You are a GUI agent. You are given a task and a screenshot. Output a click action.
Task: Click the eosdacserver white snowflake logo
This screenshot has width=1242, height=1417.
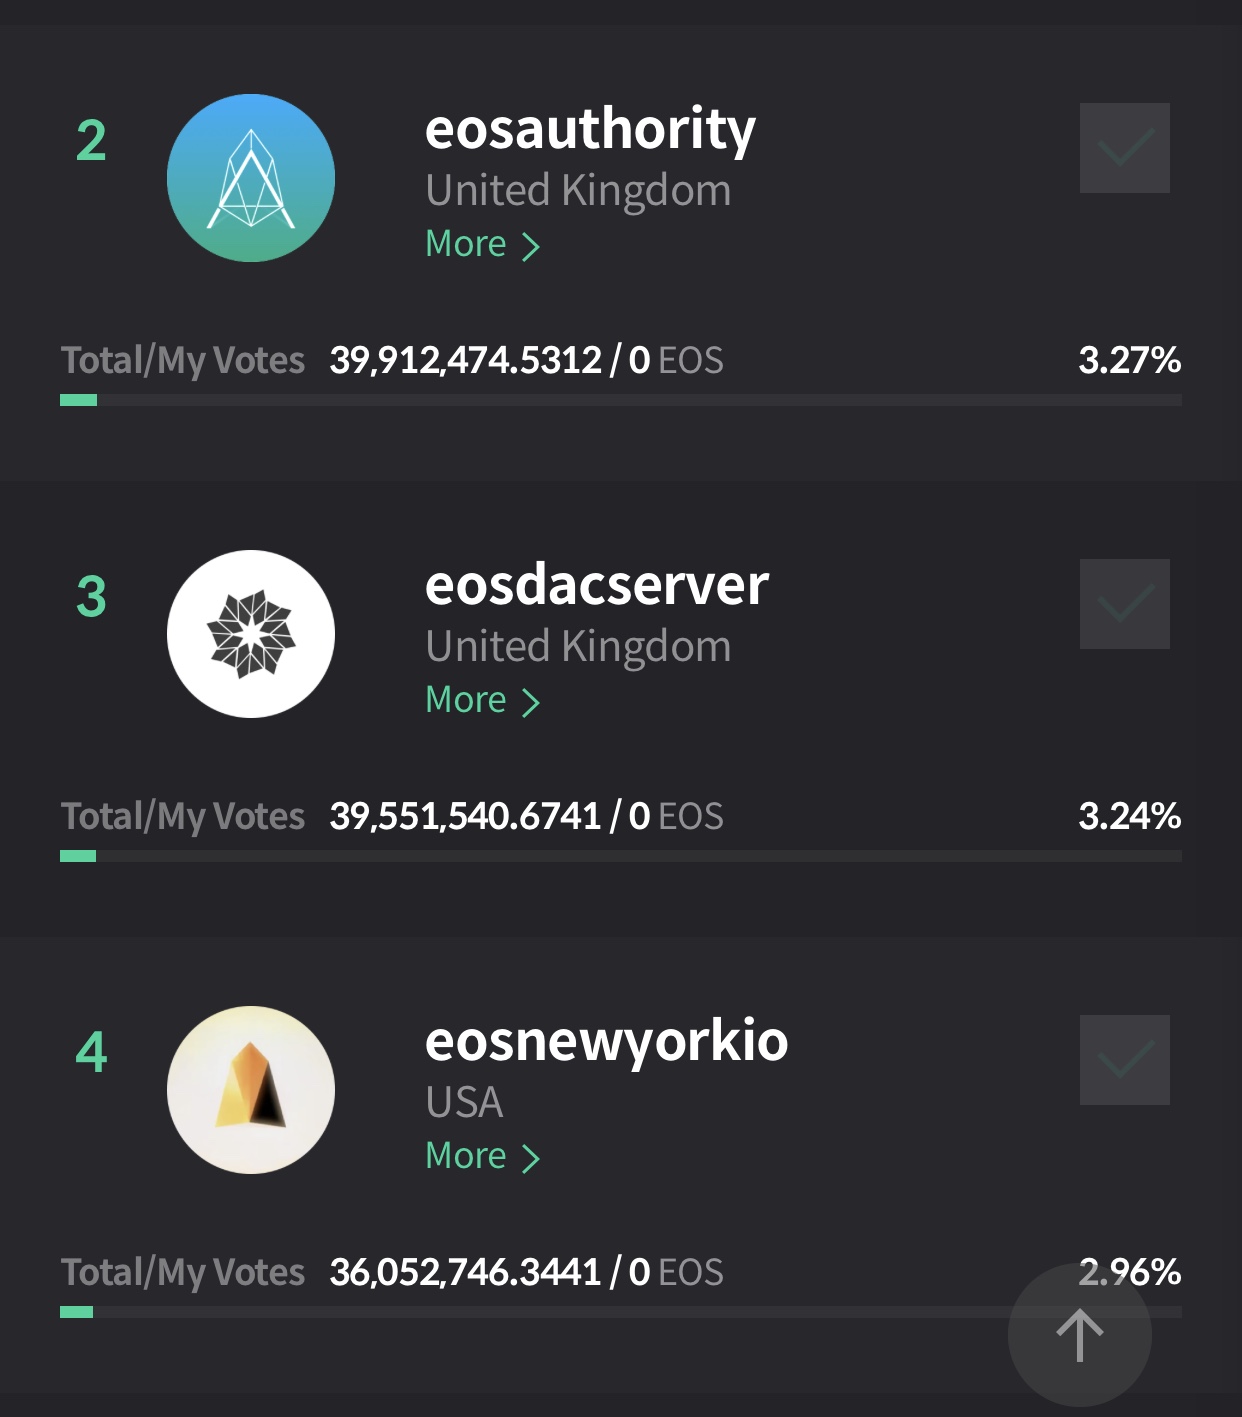tap(250, 634)
